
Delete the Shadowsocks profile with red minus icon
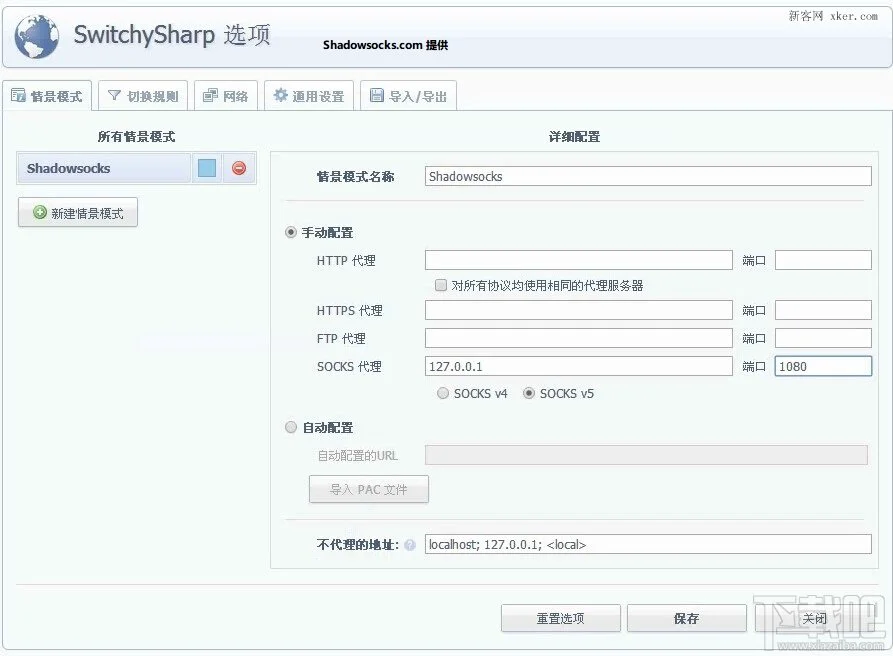click(239, 168)
